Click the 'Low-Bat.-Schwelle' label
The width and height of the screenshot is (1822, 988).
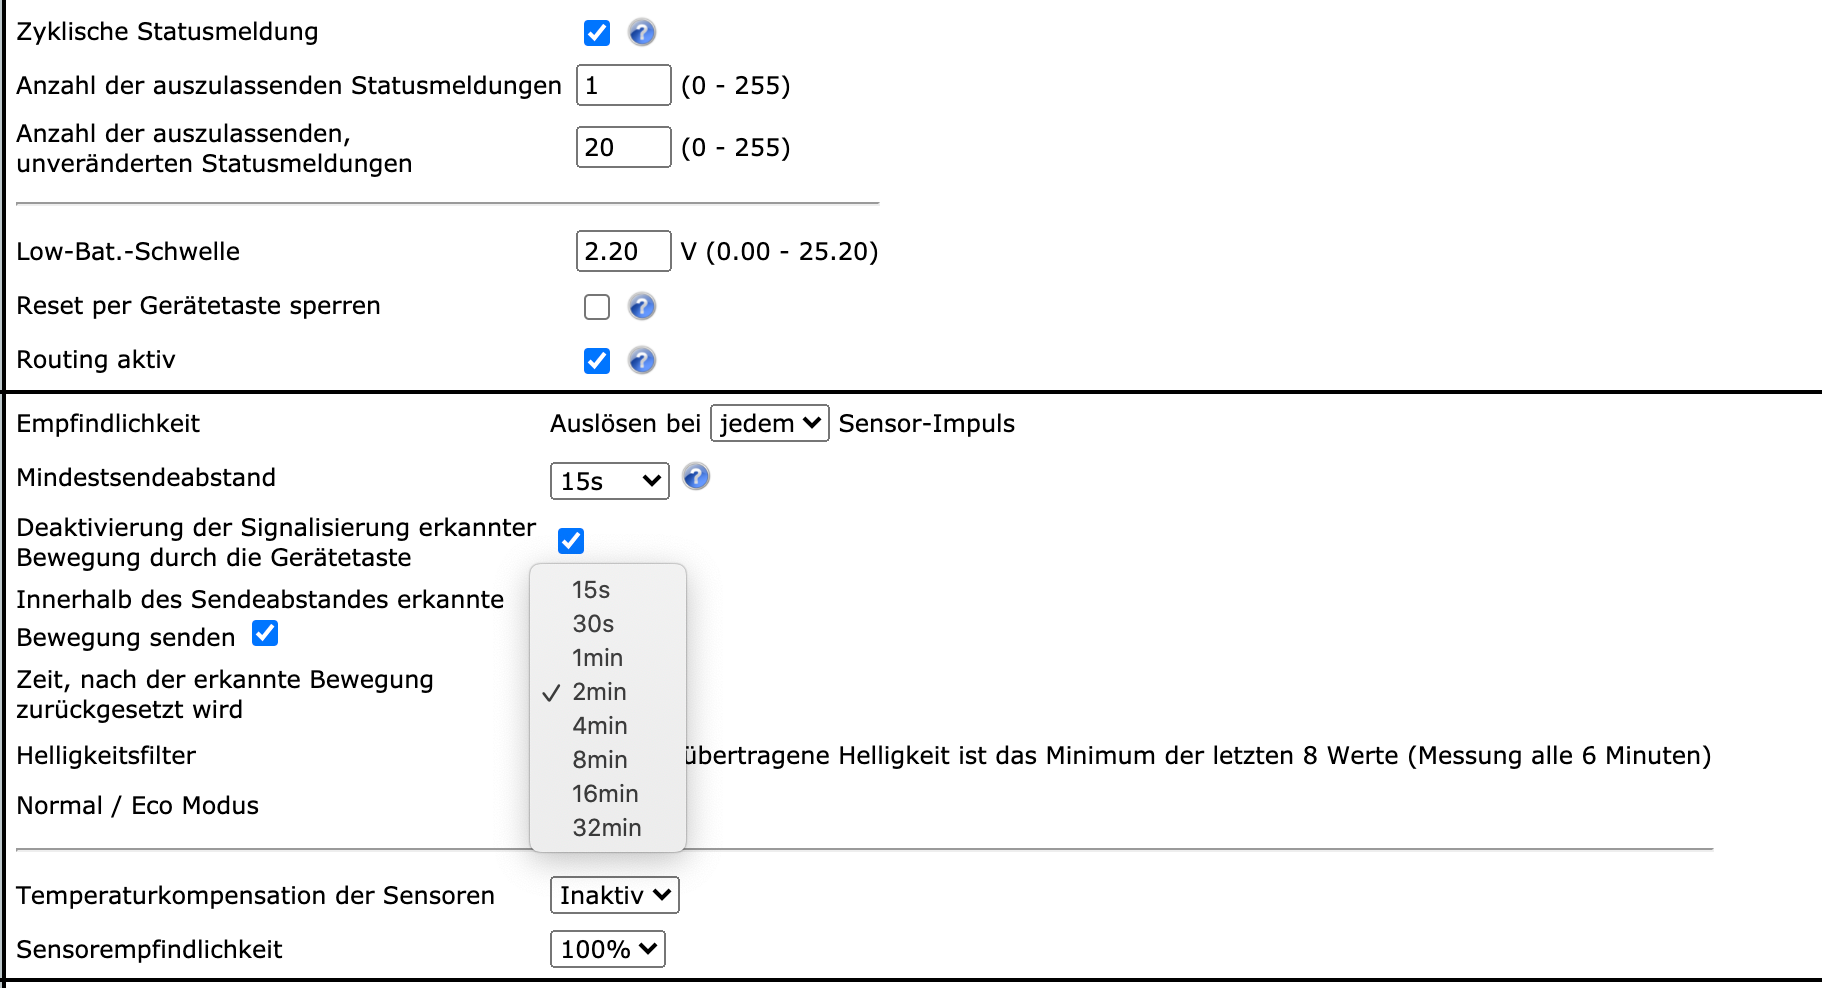click(x=128, y=251)
